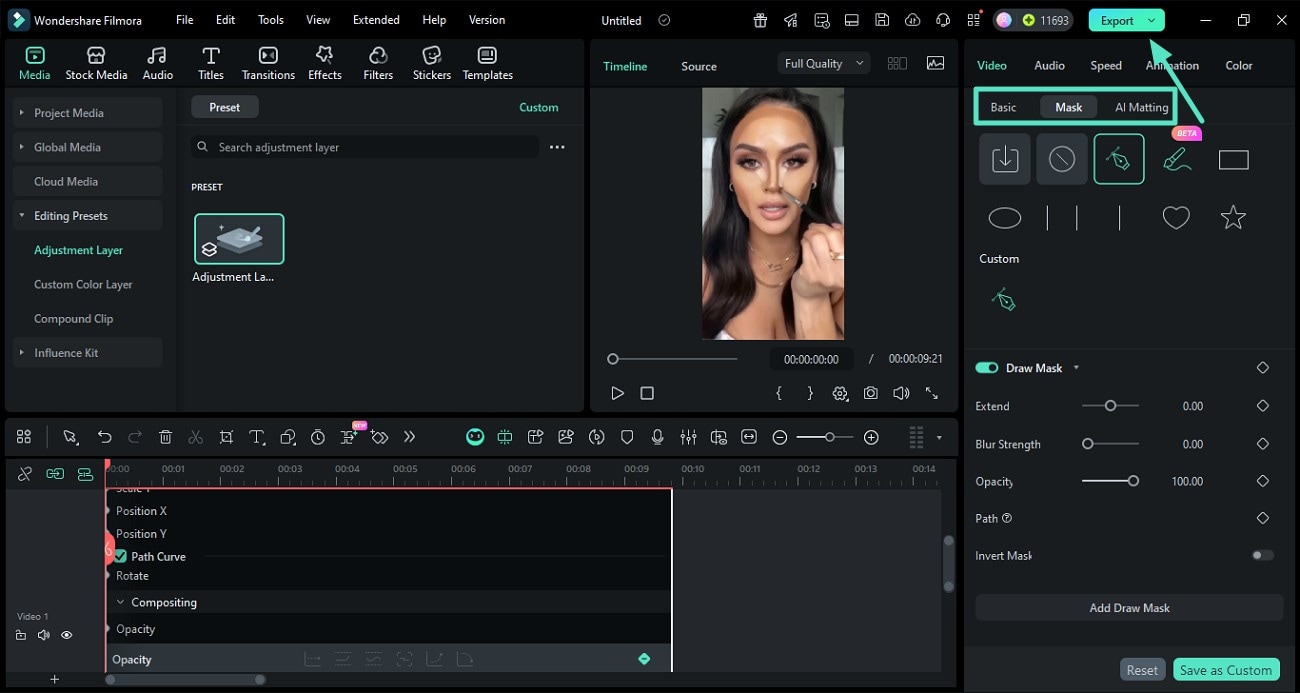Expand the Project Media section
The height and width of the screenshot is (693, 1300).
point(21,112)
